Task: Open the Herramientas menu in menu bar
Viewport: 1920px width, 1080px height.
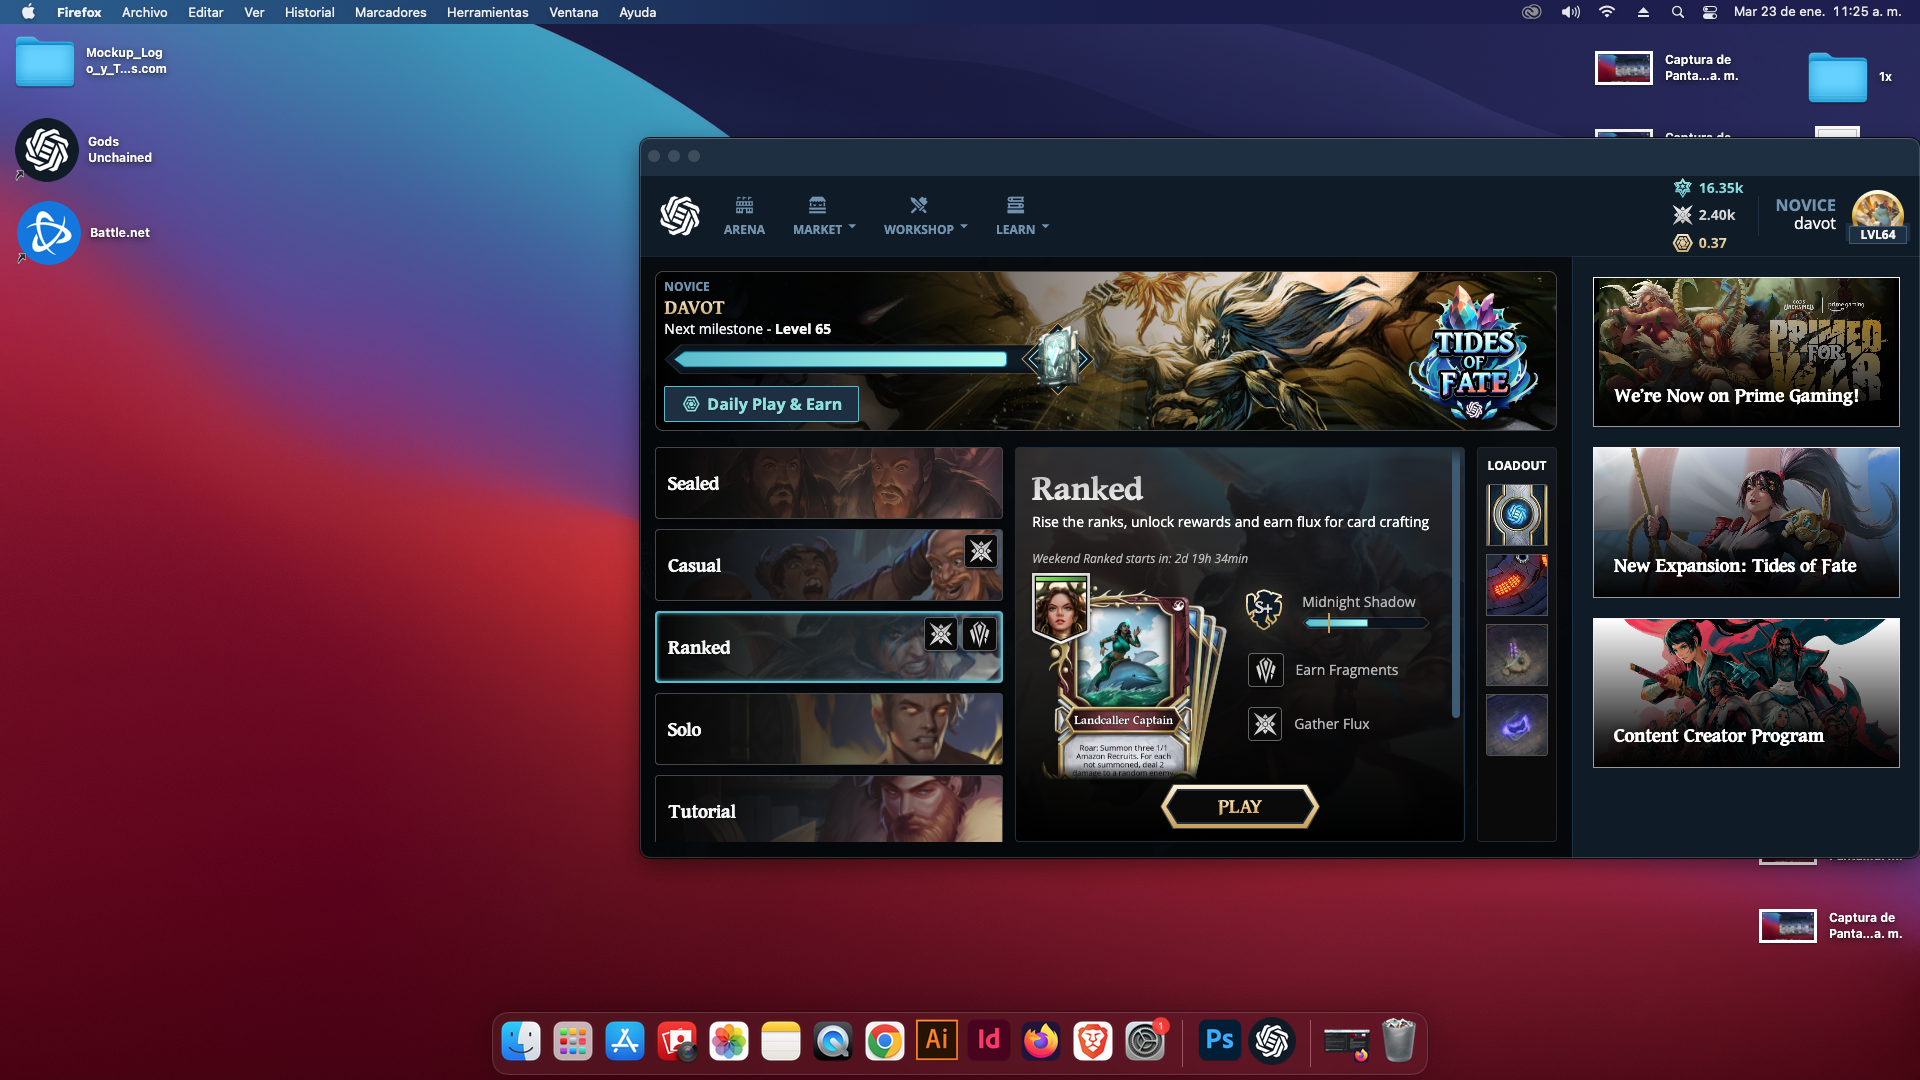Action: [487, 12]
